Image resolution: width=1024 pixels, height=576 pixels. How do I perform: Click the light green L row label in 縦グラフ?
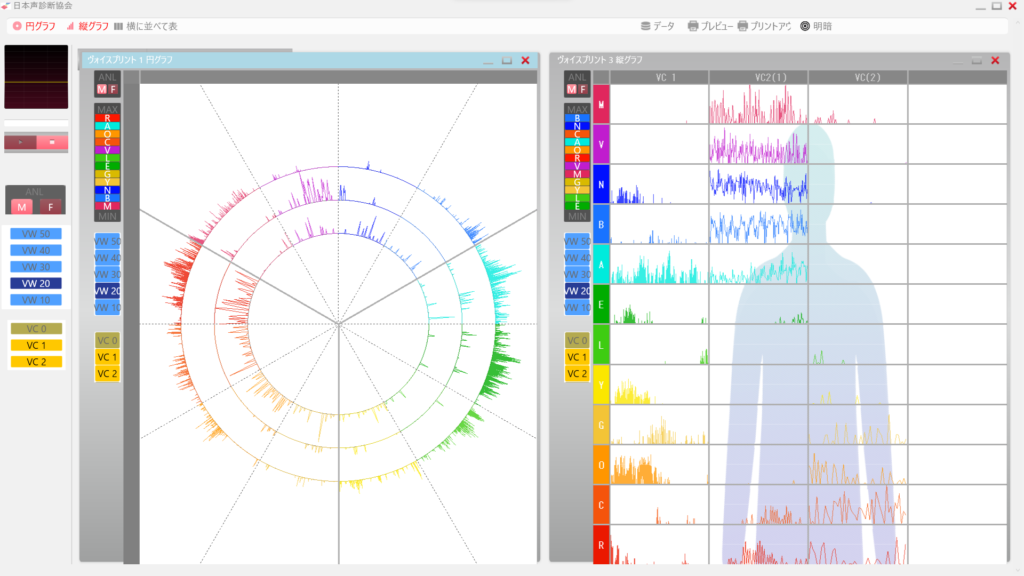(601, 345)
